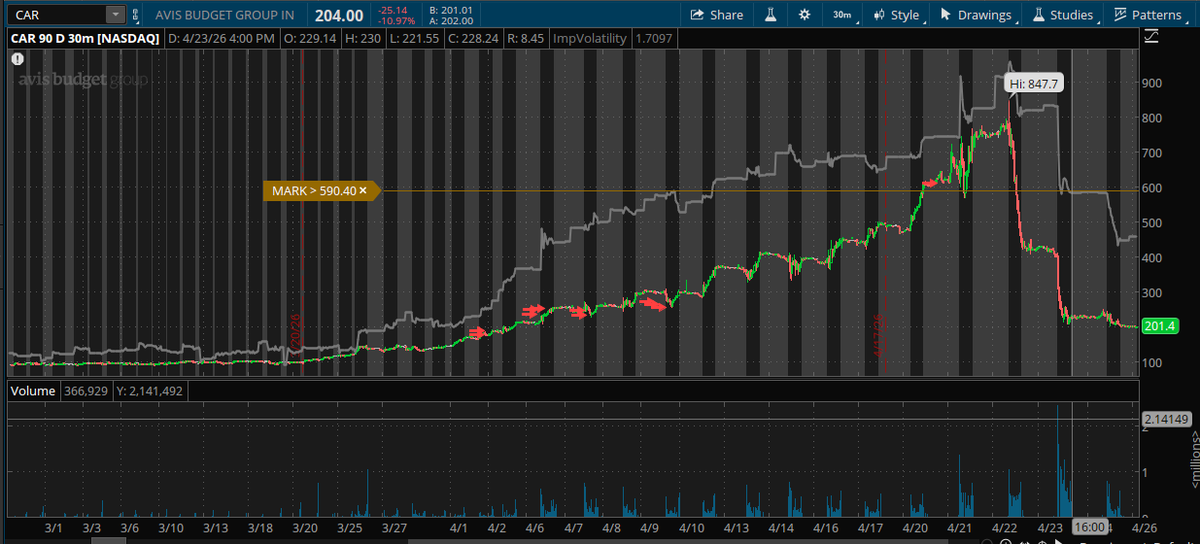Open the Drawings menu
Image resolution: width=1200 pixels, height=544 pixels.
[977, 15]
